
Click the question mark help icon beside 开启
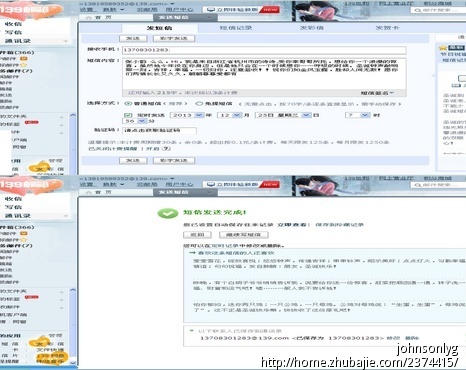pyautogui.click(x=166, y=149)
